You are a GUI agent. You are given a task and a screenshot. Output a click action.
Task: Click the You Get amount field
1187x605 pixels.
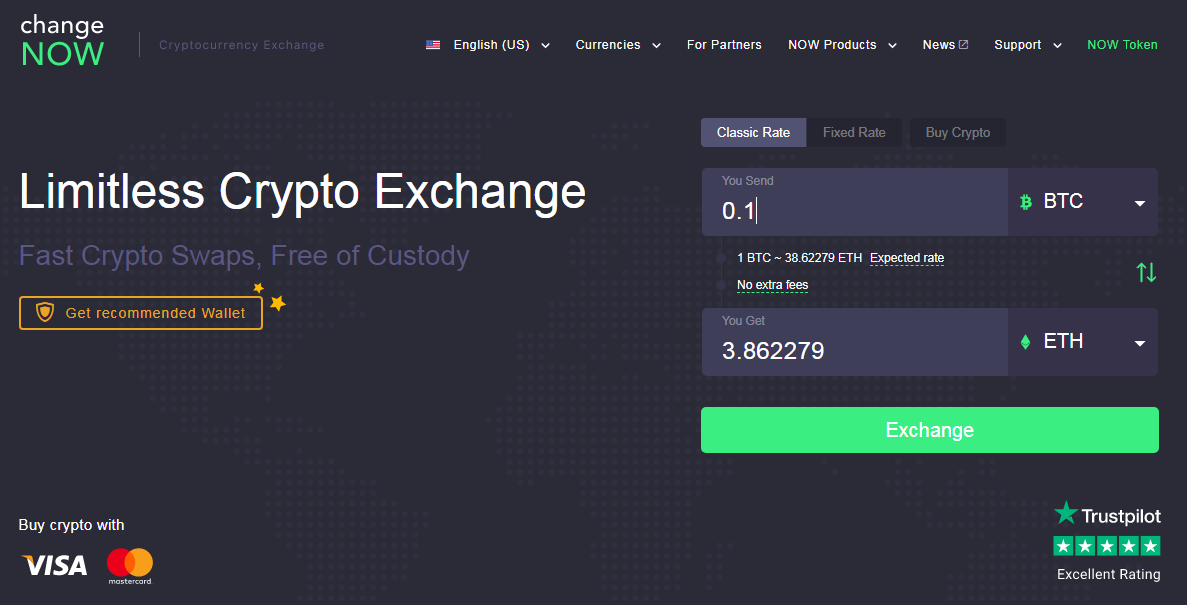(x=855, y=342)
